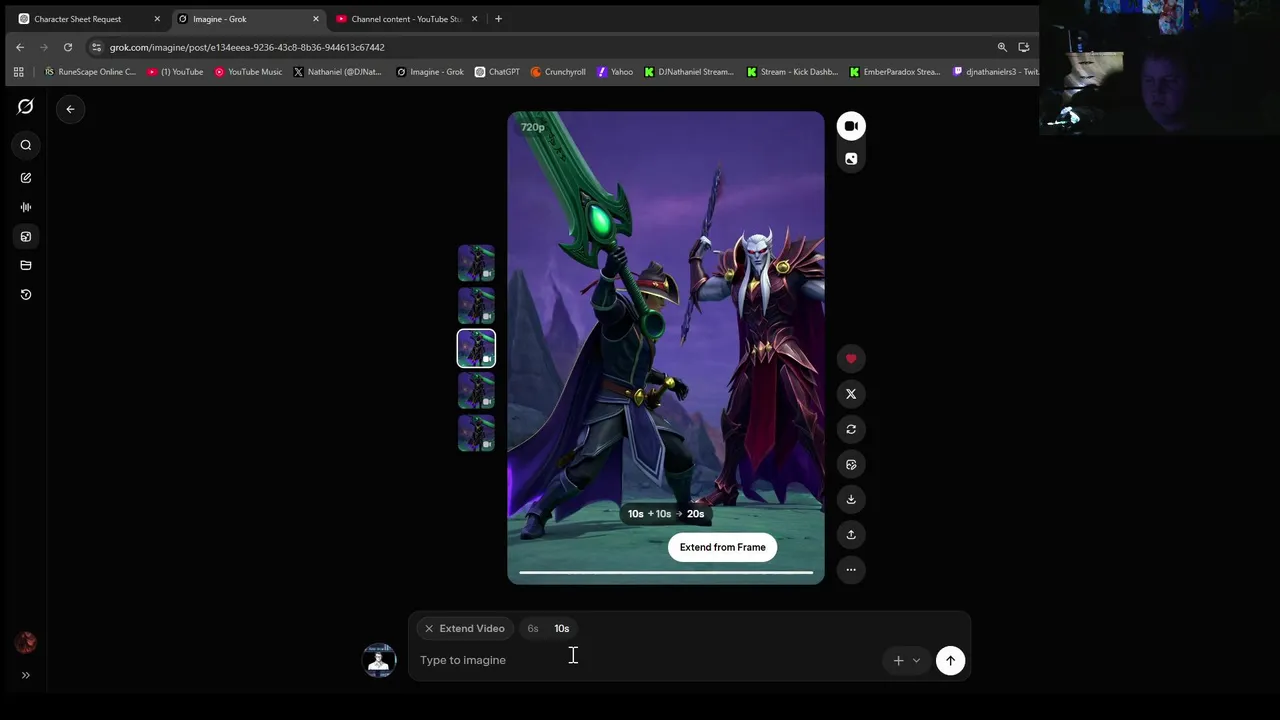
Task: Select the image mode icon
Action: 851,158
